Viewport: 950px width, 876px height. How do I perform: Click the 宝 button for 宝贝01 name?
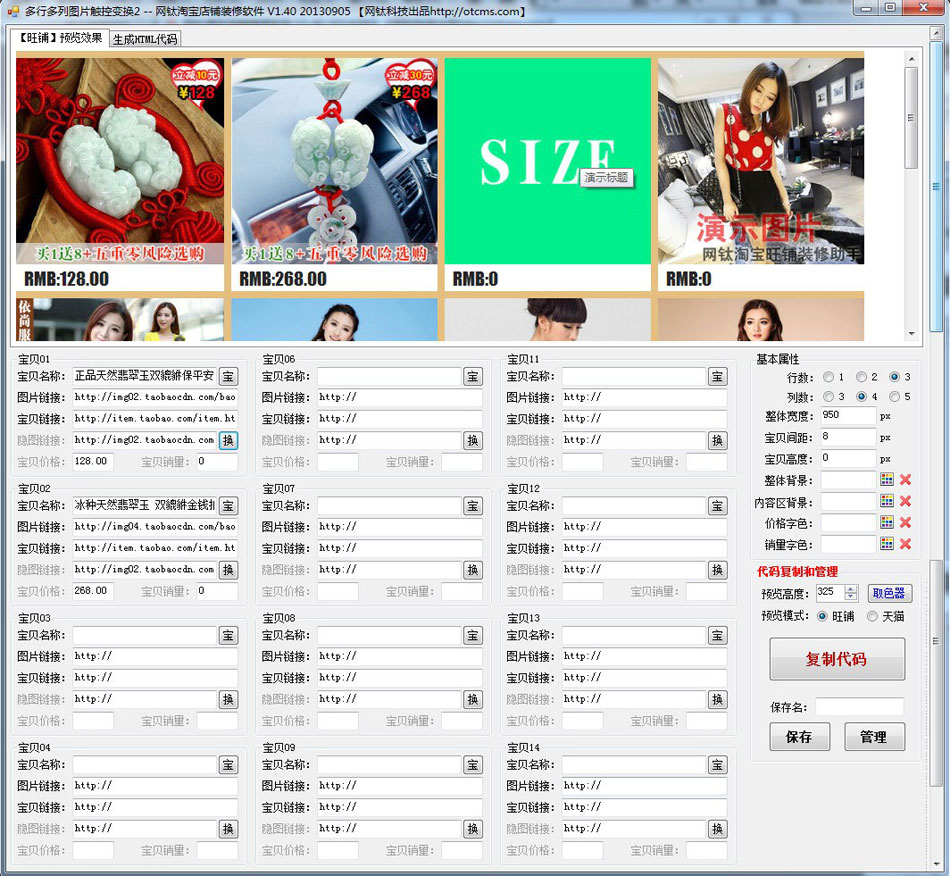228,377
